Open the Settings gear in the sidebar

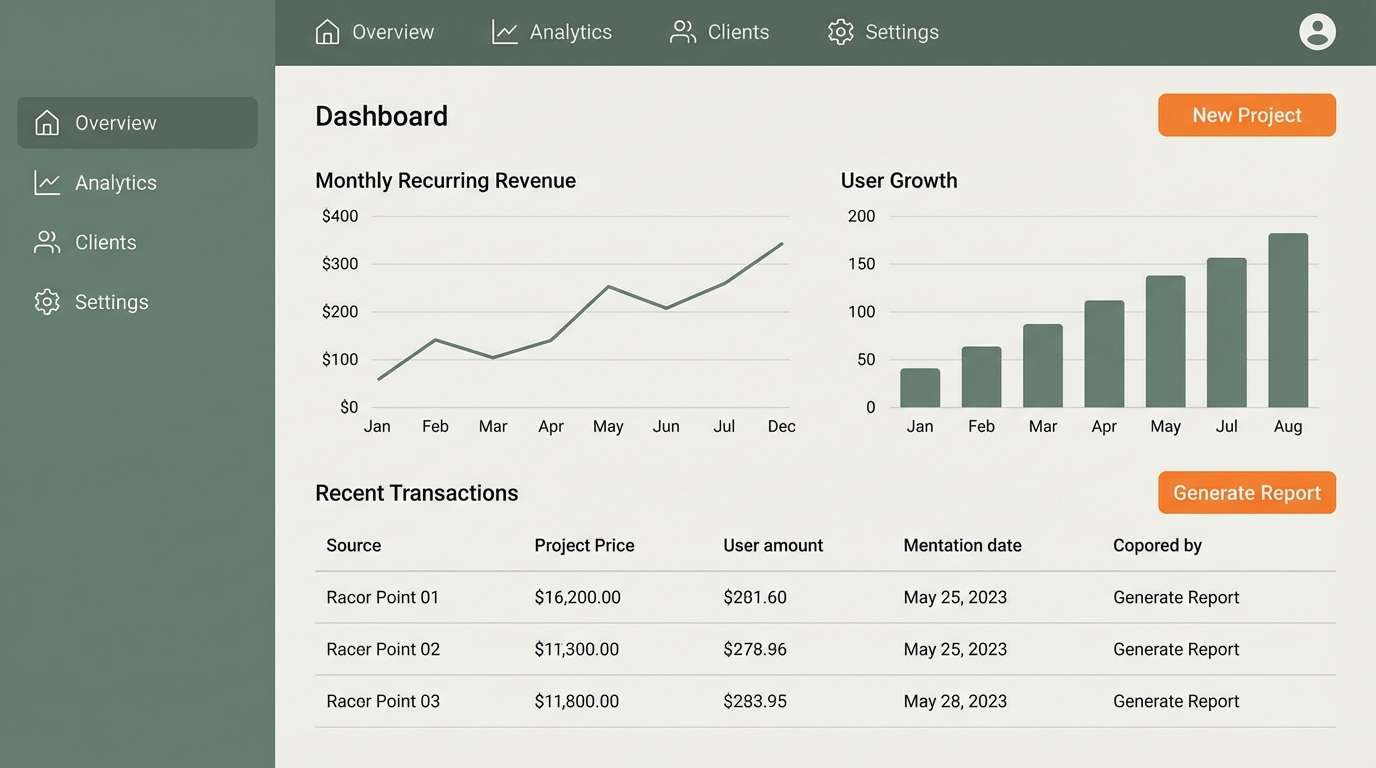pos(46,301)
